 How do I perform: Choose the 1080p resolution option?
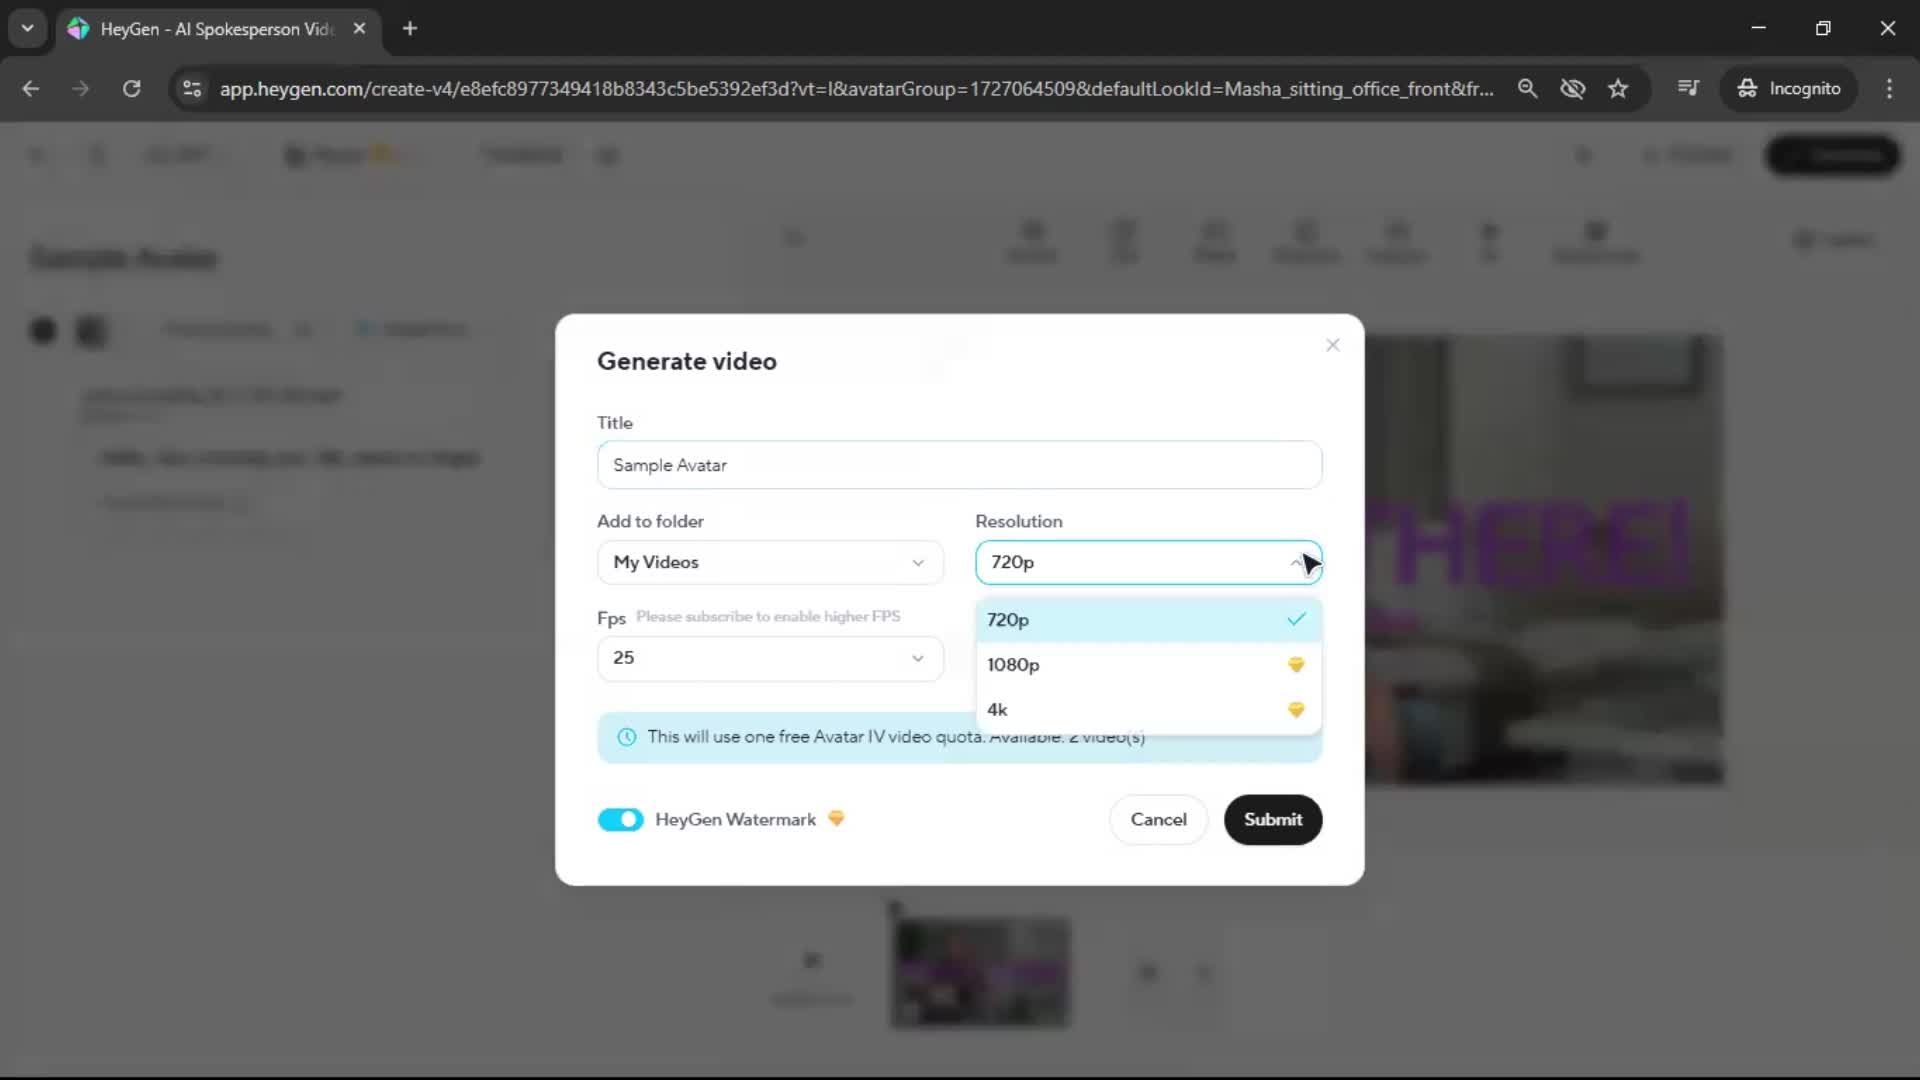point(1148,665)
